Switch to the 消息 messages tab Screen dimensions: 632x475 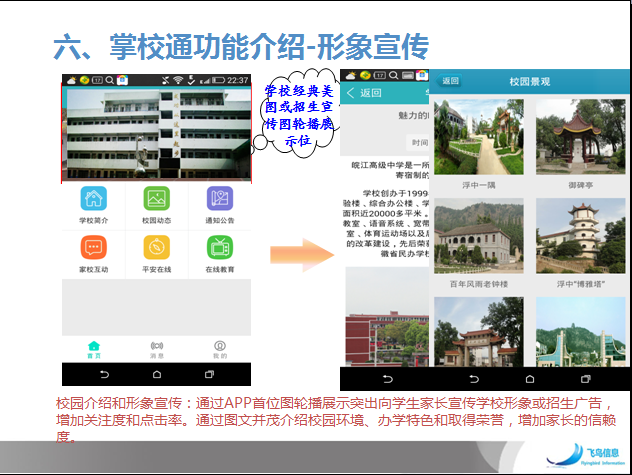156,347
